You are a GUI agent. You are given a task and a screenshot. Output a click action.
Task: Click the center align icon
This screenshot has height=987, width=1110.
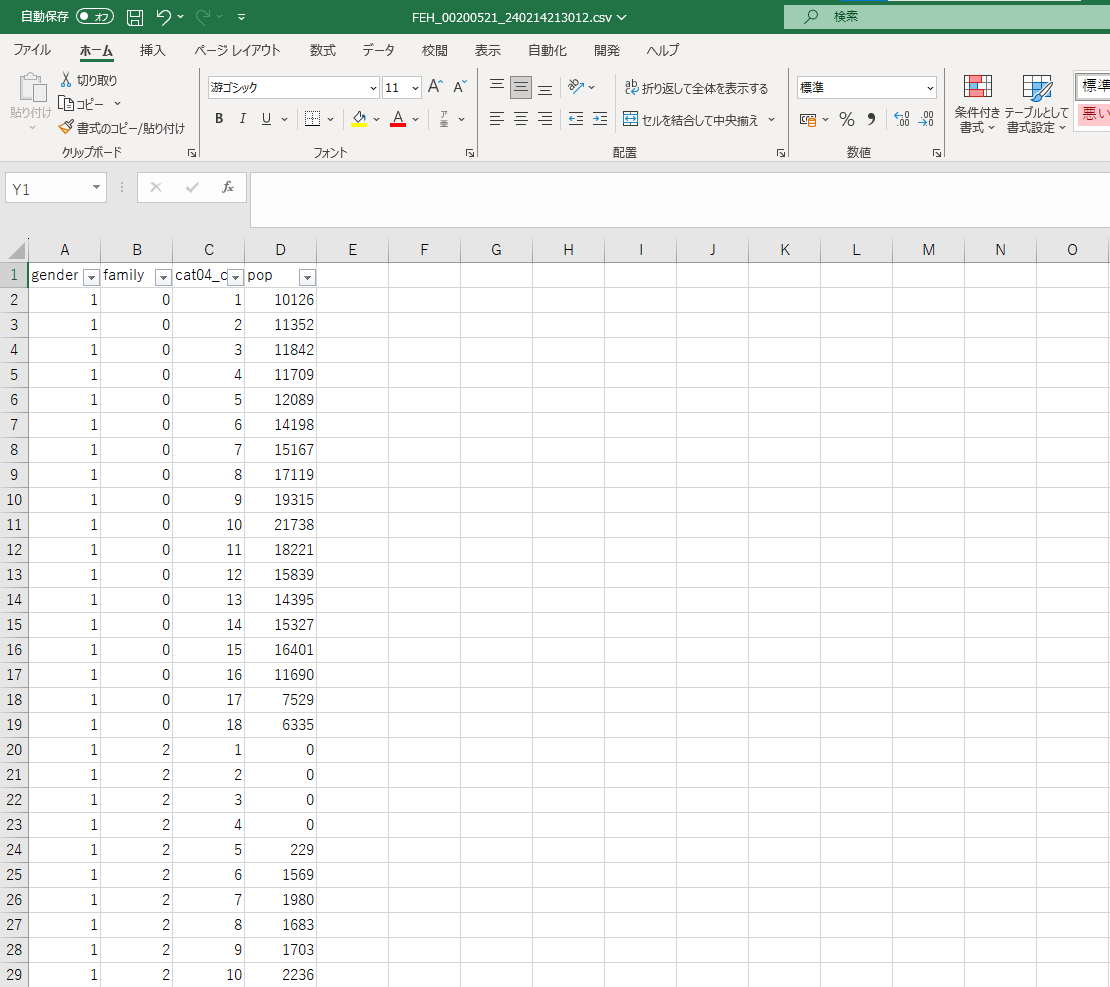[521, 119]
